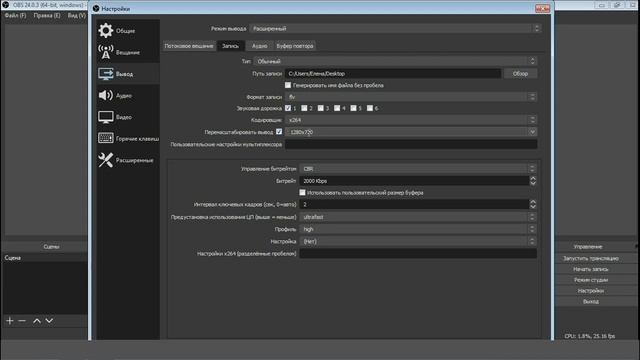The image size is (640, 360).
Task: Decrease the bitrate with the stepper down arrow
Action: pyautogui.click(x=533, y=183)
